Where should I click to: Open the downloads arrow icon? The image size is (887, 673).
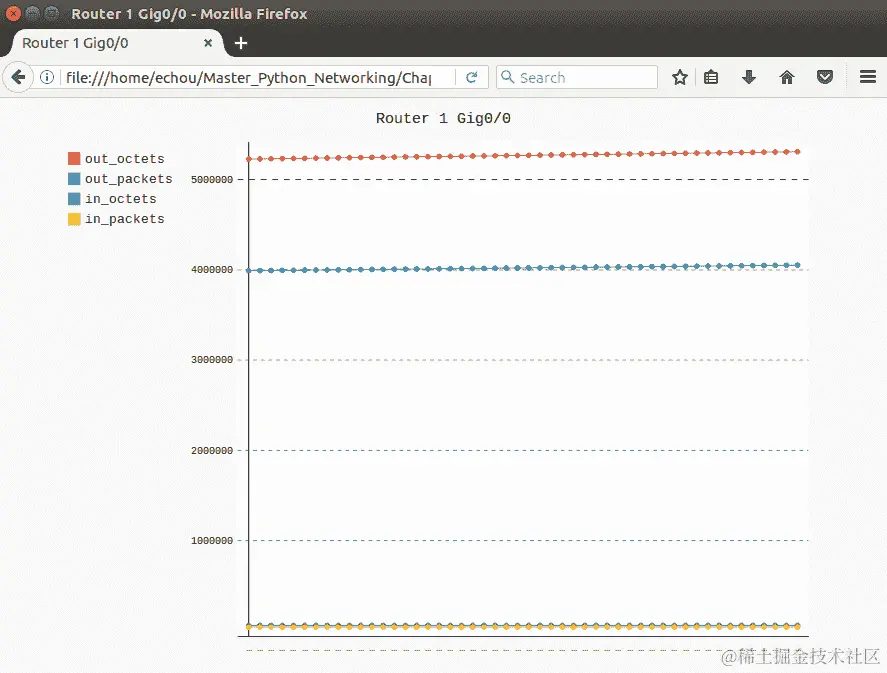coord(749,77)
